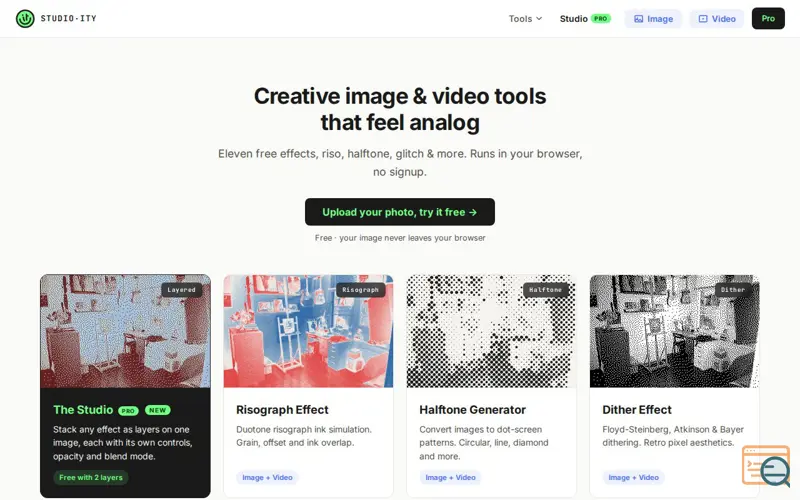
Task: Open the Halftone preview thumbnail
Action: 491,331
